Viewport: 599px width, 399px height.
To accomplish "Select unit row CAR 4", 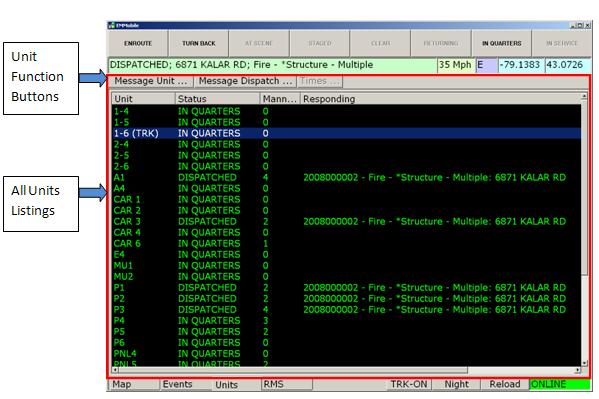I will pos(346,233).
